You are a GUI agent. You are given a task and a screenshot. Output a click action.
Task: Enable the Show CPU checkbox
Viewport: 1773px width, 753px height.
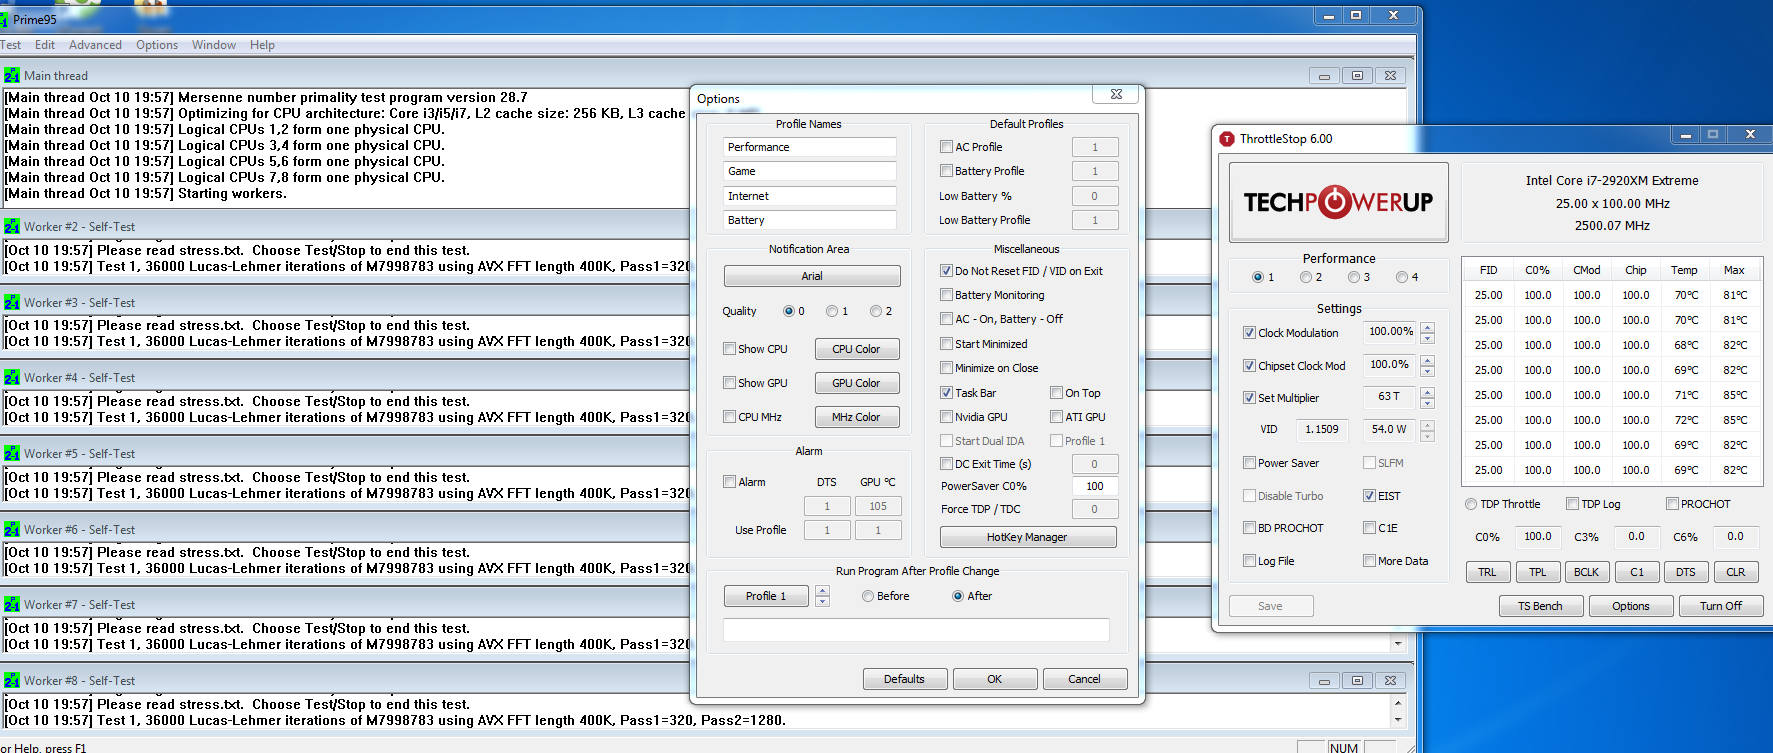click(729, 349)
